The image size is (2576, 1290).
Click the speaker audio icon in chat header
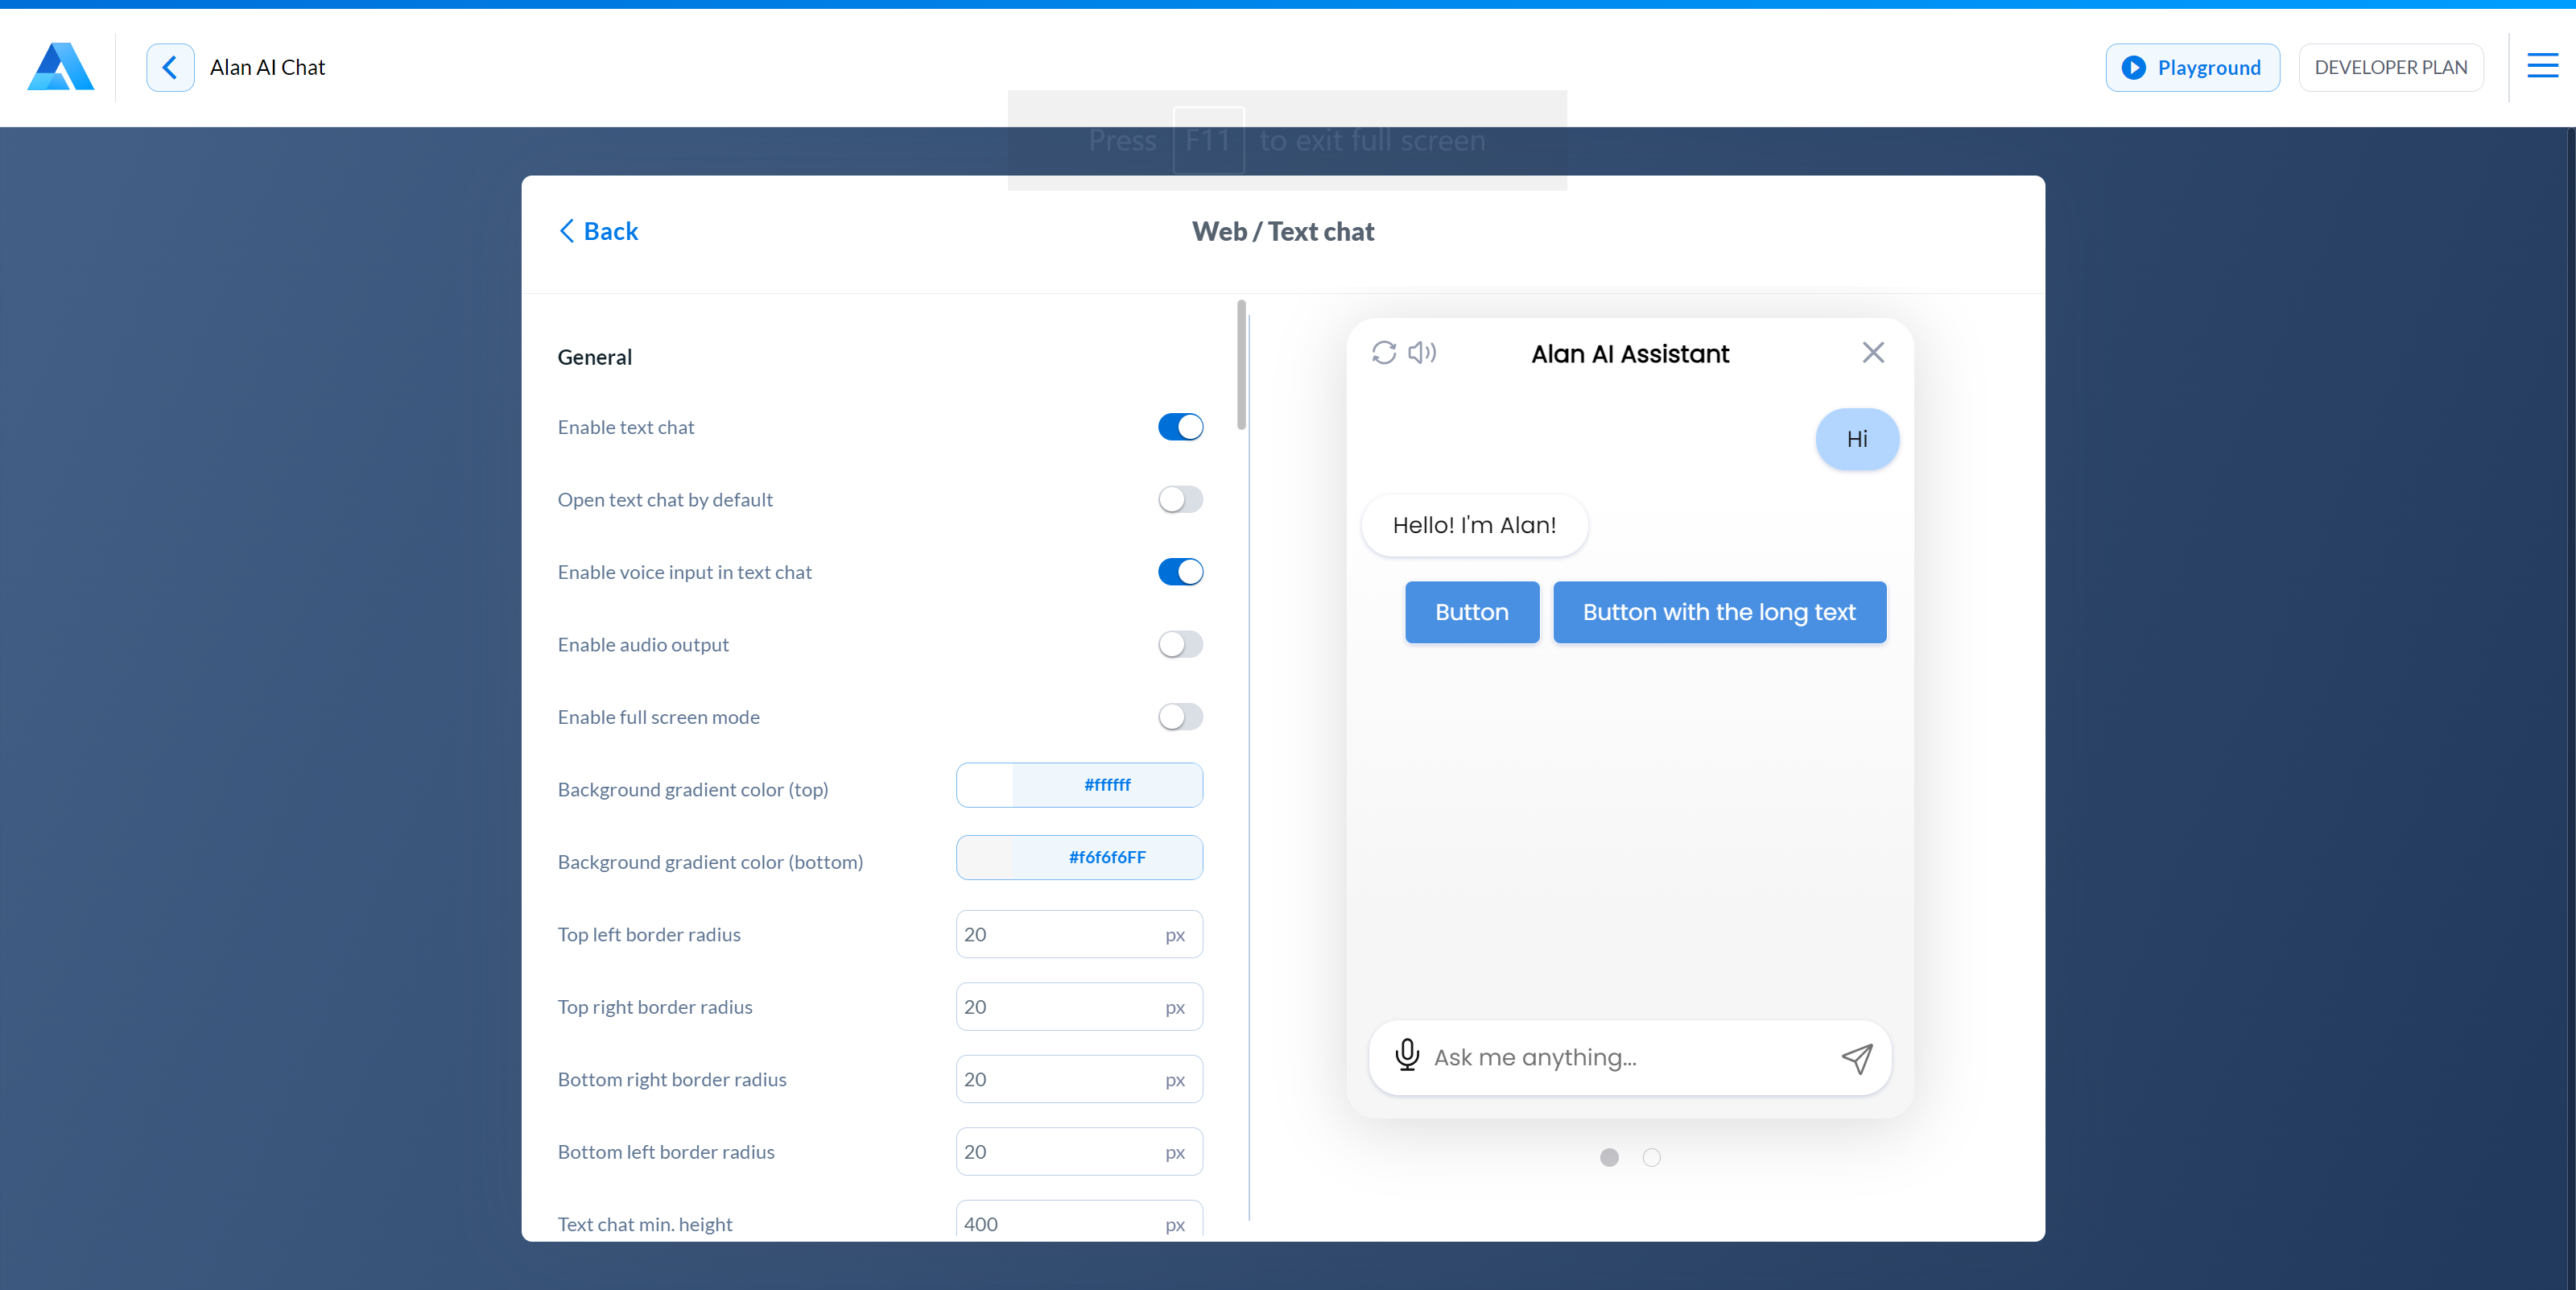pyautogui.click(x=1421, y=353)
